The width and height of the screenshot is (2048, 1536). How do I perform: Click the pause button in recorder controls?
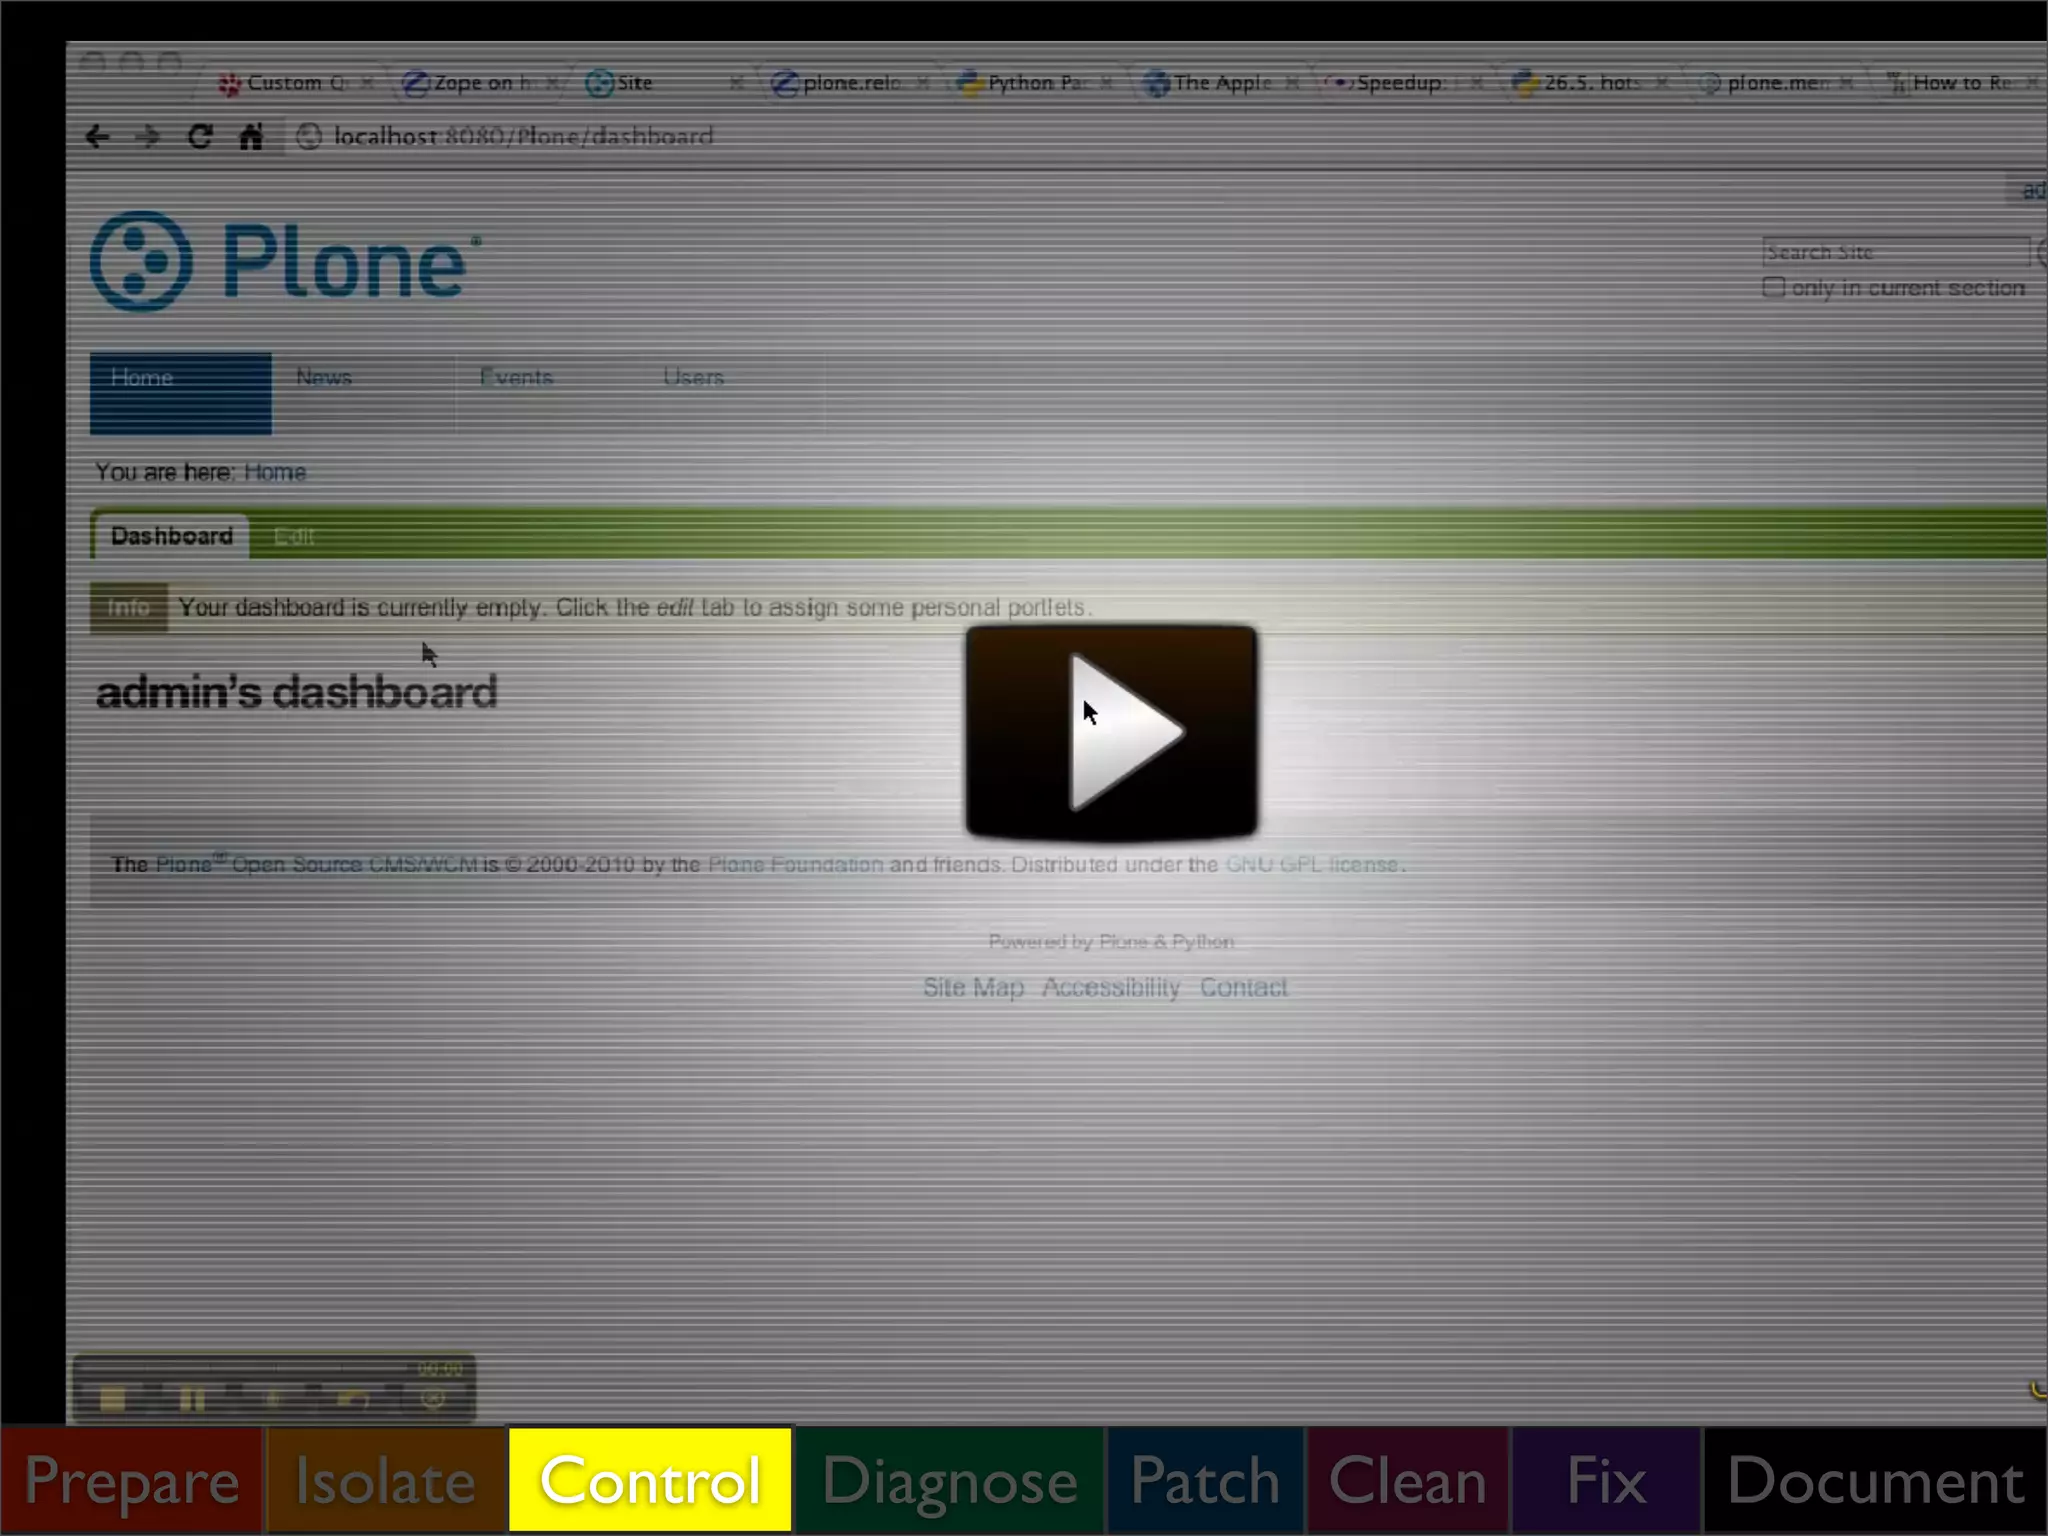(192, 1399)
